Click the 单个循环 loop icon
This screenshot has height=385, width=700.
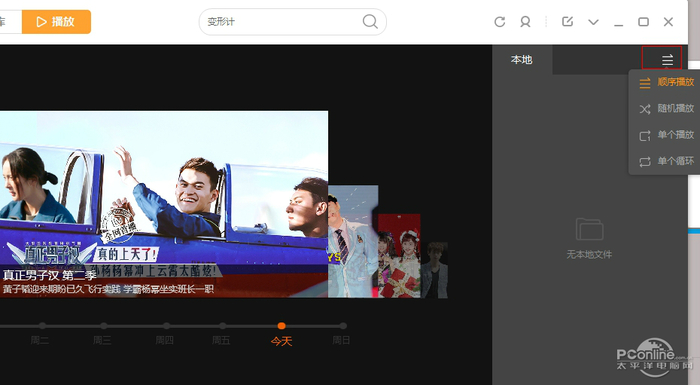[645, 162]
